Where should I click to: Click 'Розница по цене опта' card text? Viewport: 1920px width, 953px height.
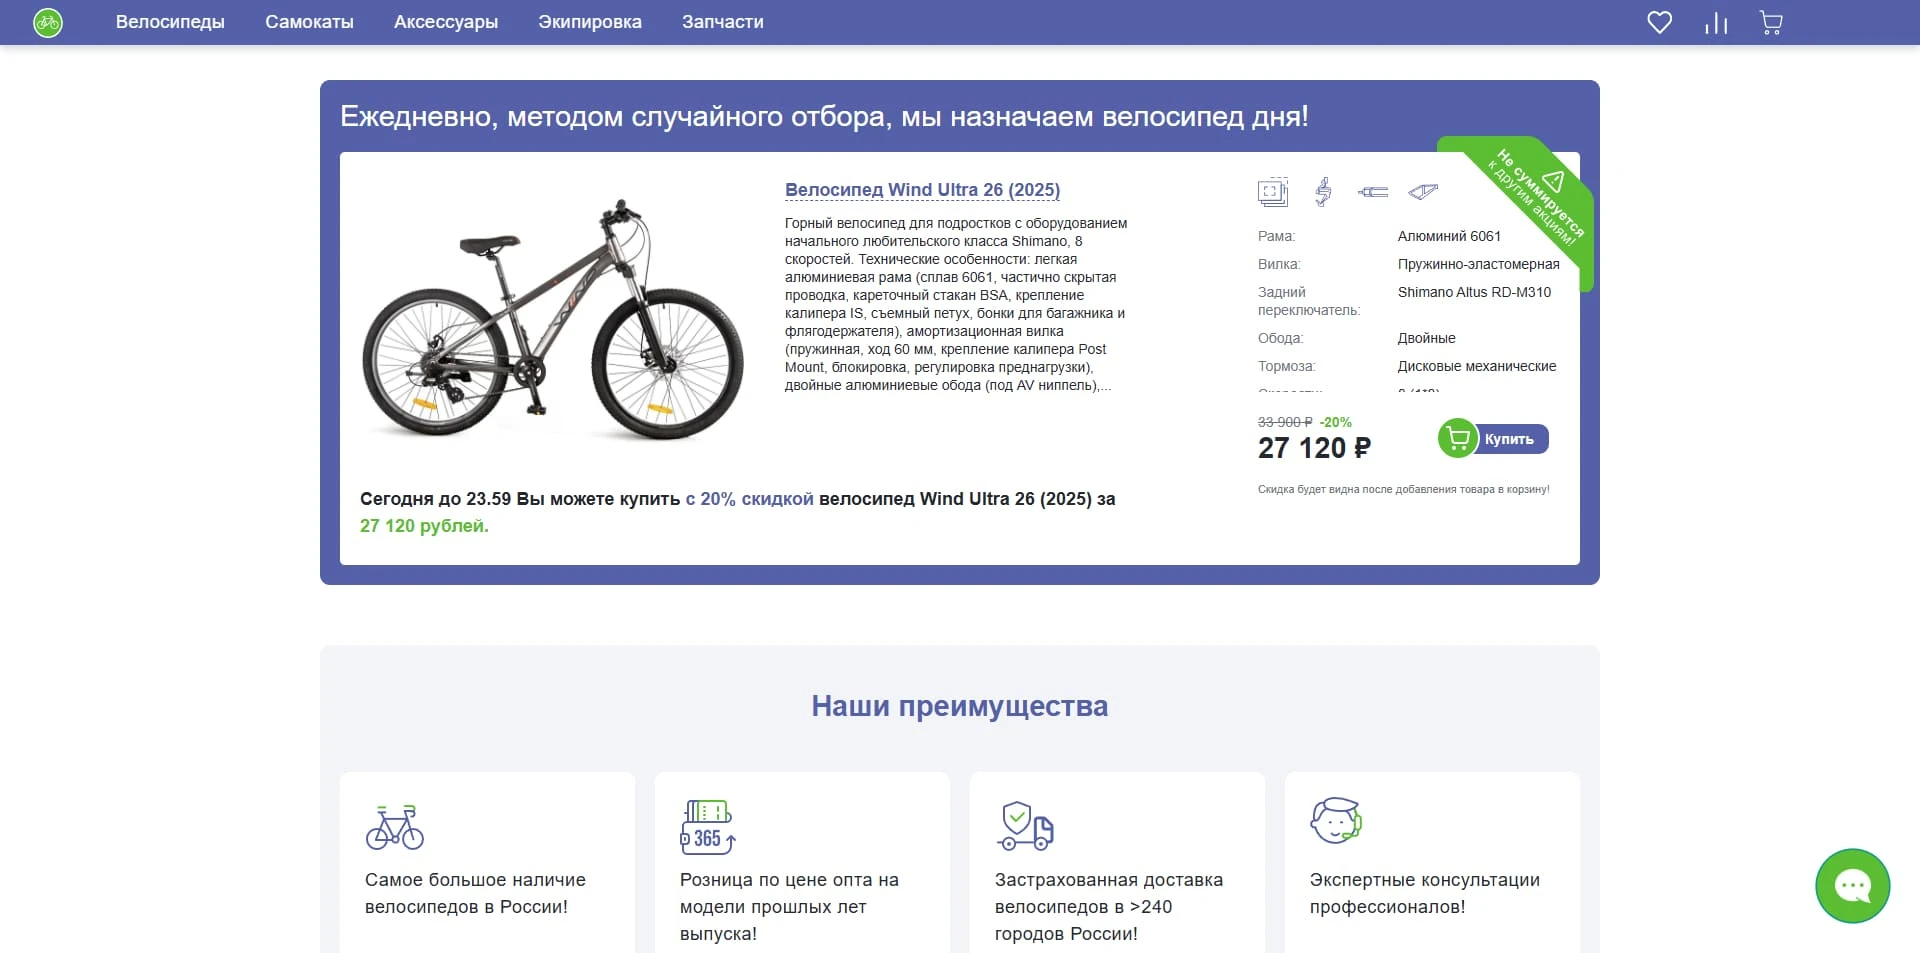click(789, 907)
